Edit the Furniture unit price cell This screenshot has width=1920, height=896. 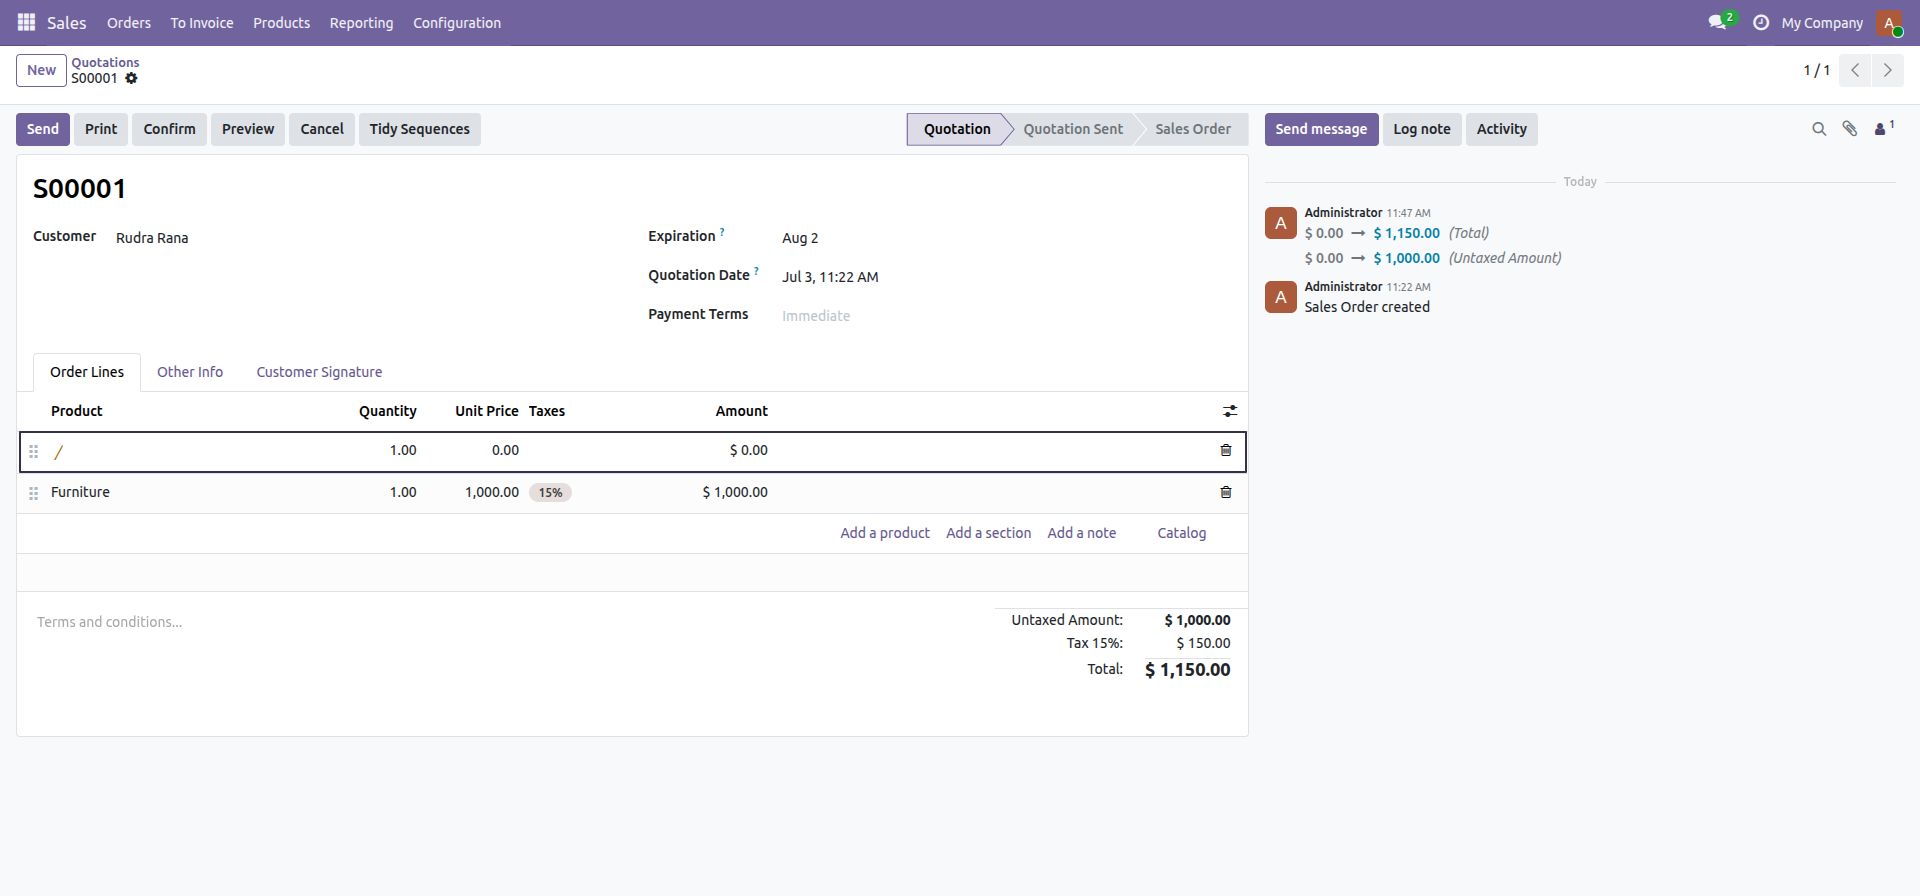(x=477, y=492)
